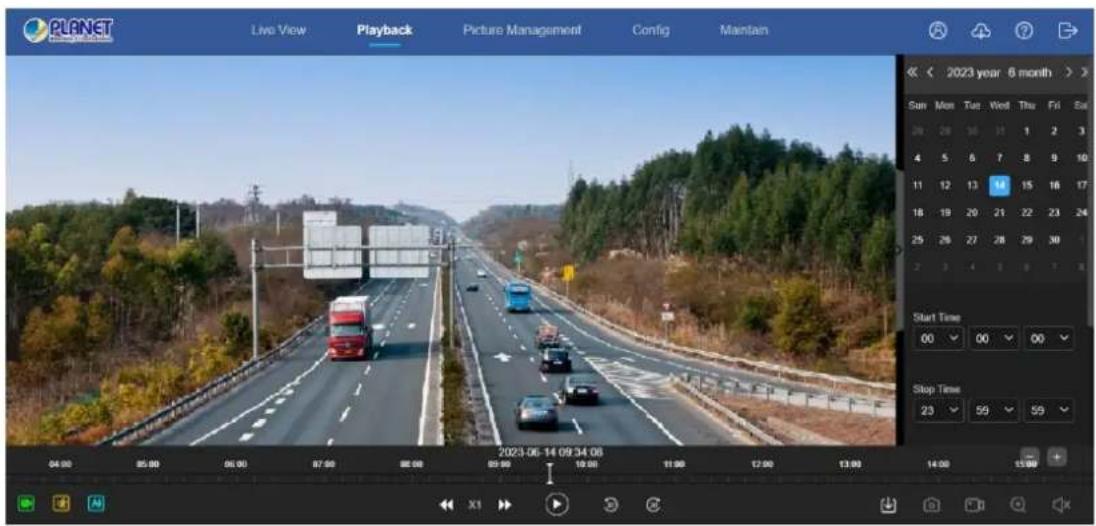Viewport: 1096px width, 526px height.
Task: Go to previous year double arrow
Action: click(x=911, y=72)
